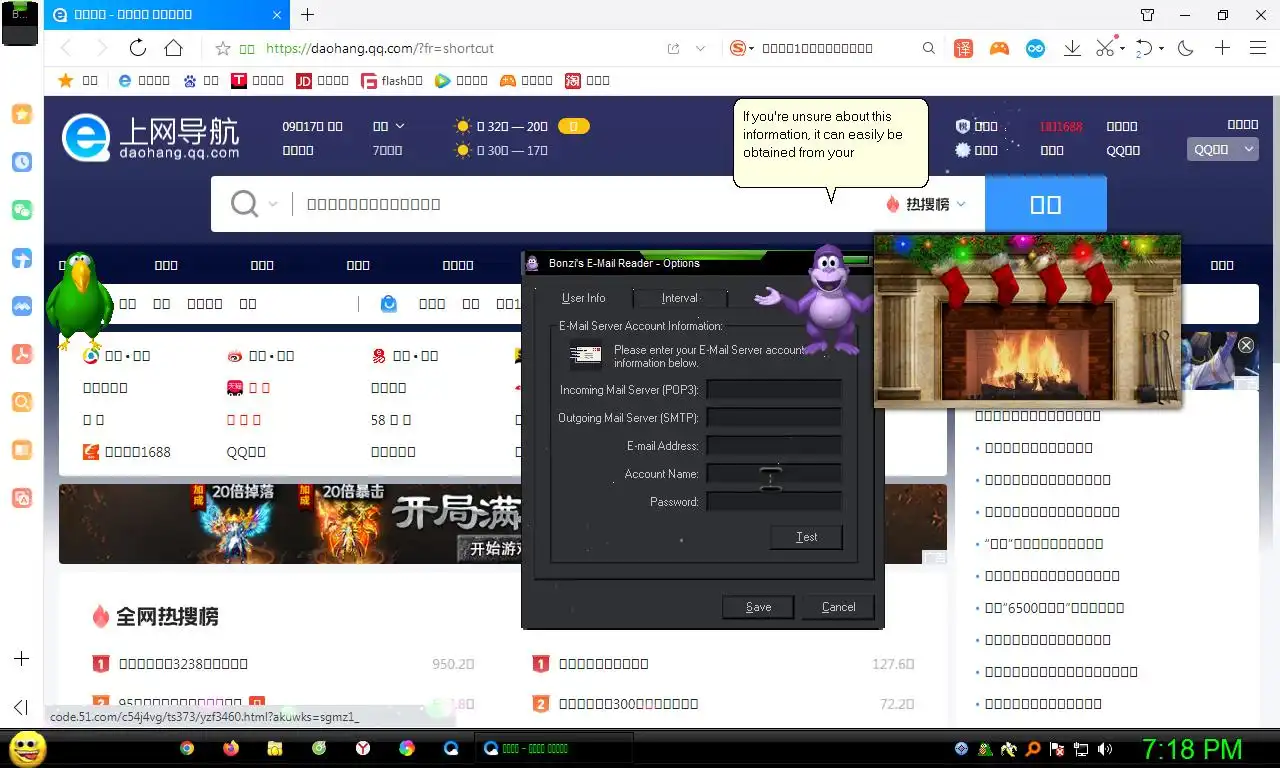Open the Sogou search engine selector
Viewport: 1280px width, 768px height.
pos(741,48)
